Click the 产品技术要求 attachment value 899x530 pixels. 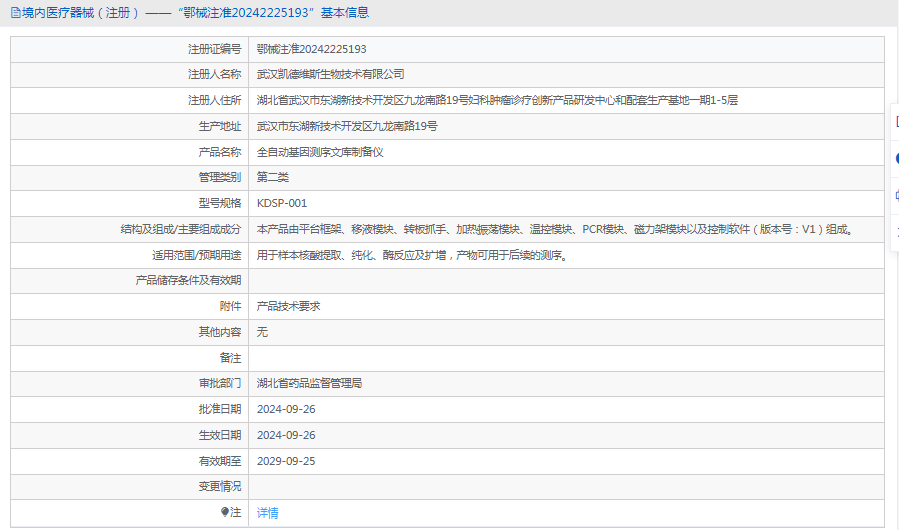tap(288, 306)
